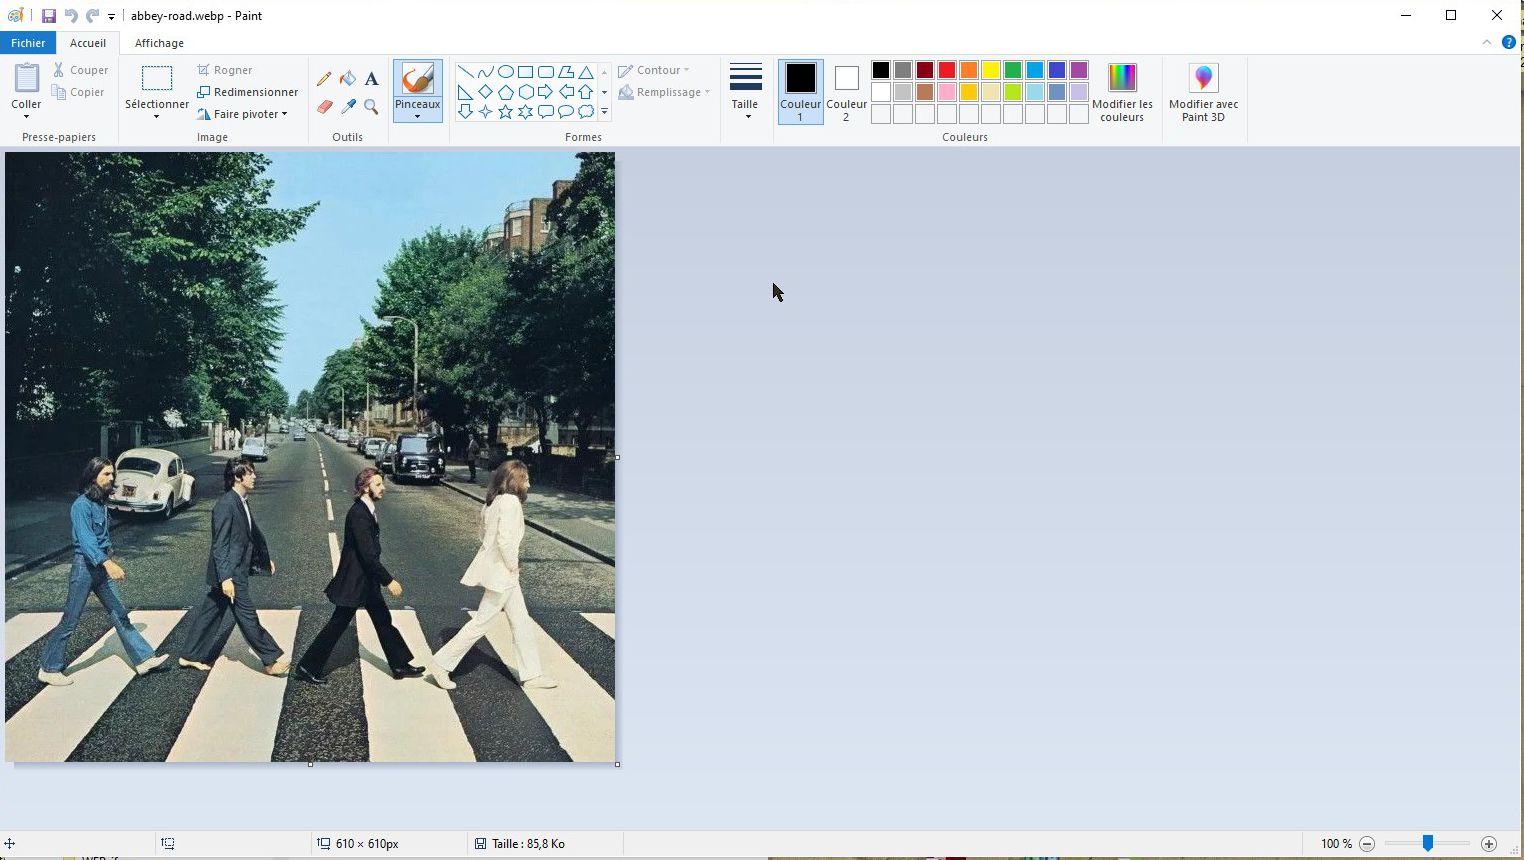
Task: Choose the rectangle shape
Action: tap(525, 72)
